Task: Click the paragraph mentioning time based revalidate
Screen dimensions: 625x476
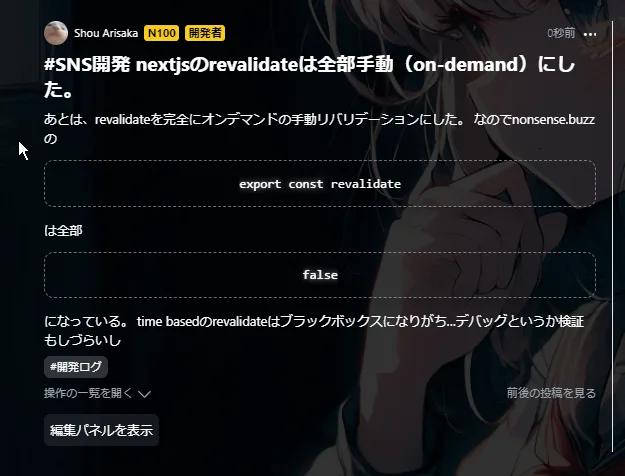Action: coord(314,330)
